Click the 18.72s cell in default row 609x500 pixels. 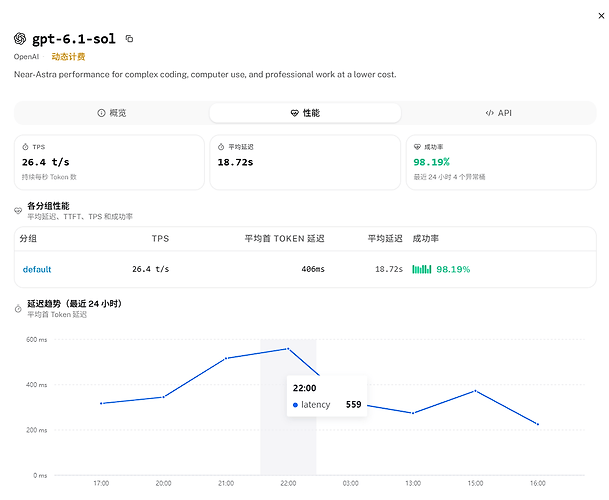point(389,269)
